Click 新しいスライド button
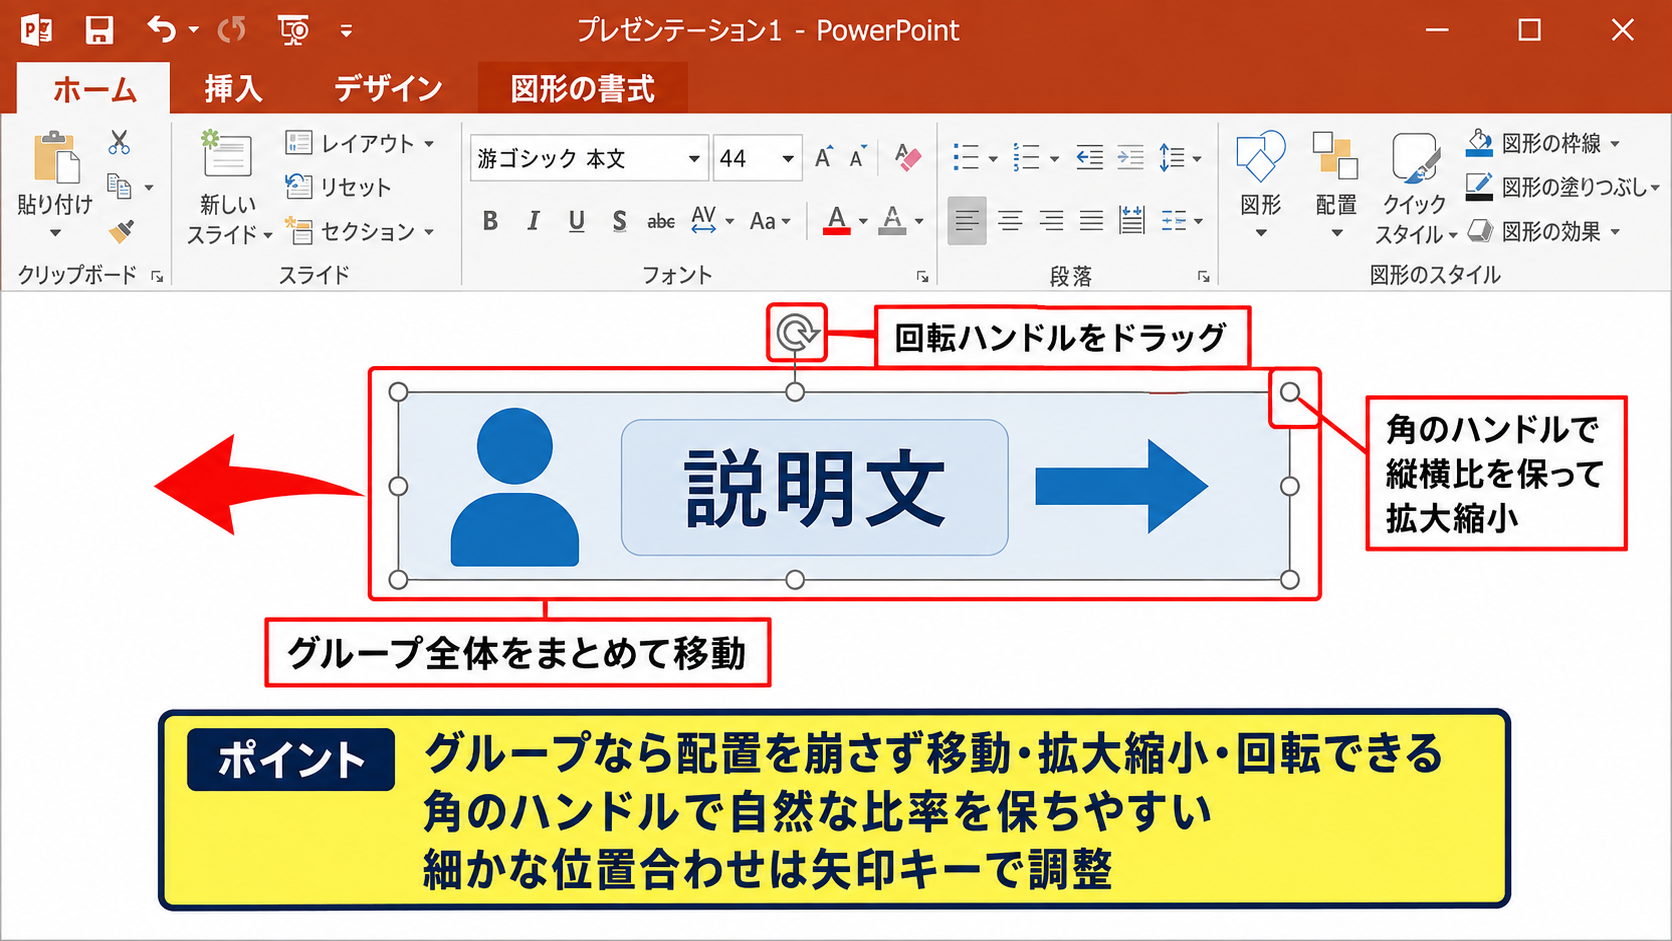The image size is (1672, 941). 229,188
